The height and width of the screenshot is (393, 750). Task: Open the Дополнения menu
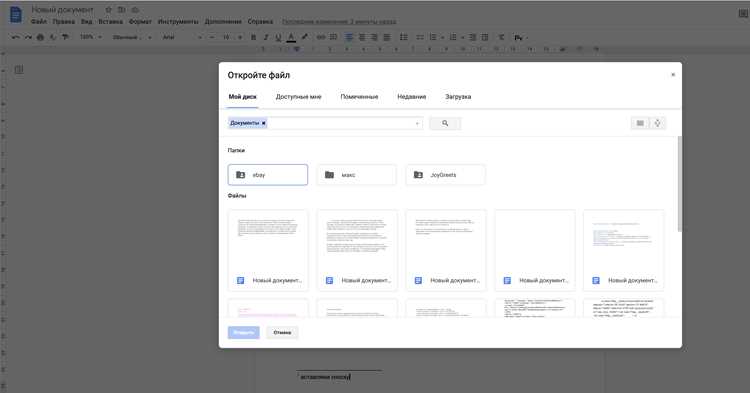223,22
